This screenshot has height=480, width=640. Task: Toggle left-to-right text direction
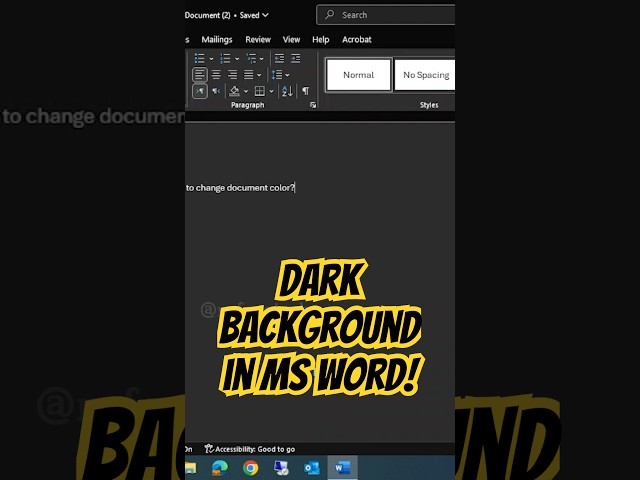(200, 91)
